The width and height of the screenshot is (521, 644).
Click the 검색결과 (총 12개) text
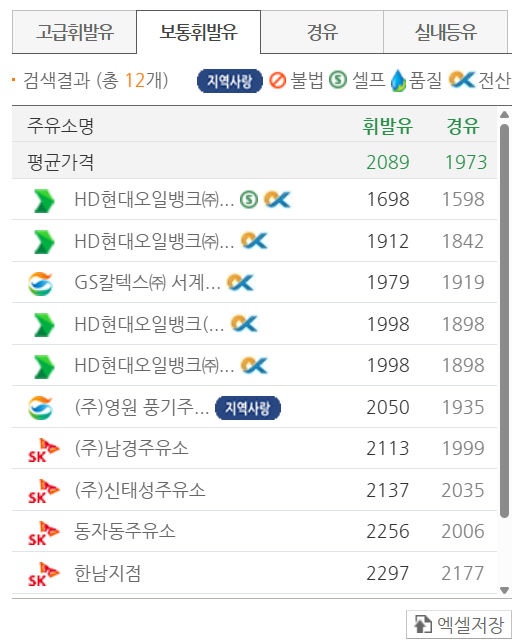point(95,80)
